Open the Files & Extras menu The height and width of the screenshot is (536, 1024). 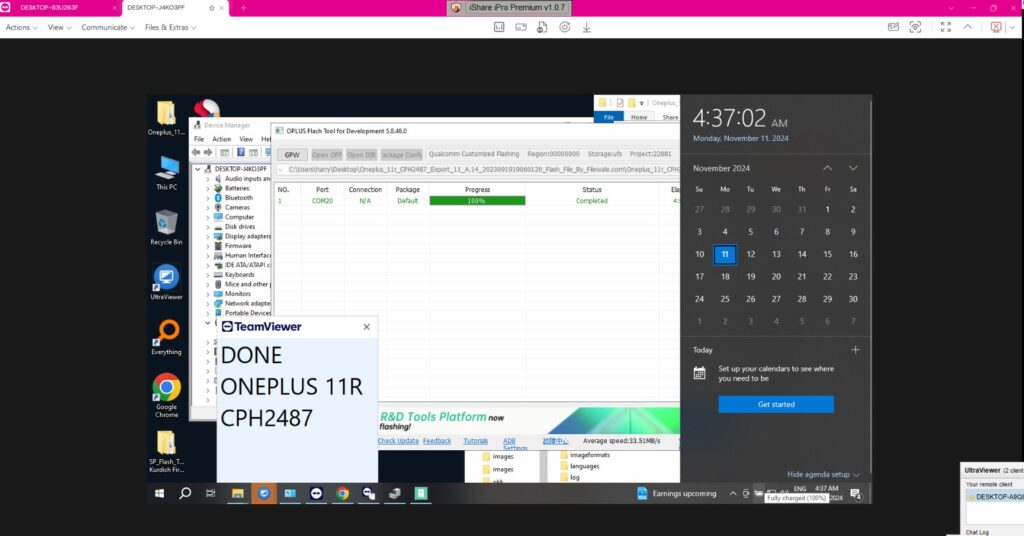pyautogui.click(x=170, y=27)
